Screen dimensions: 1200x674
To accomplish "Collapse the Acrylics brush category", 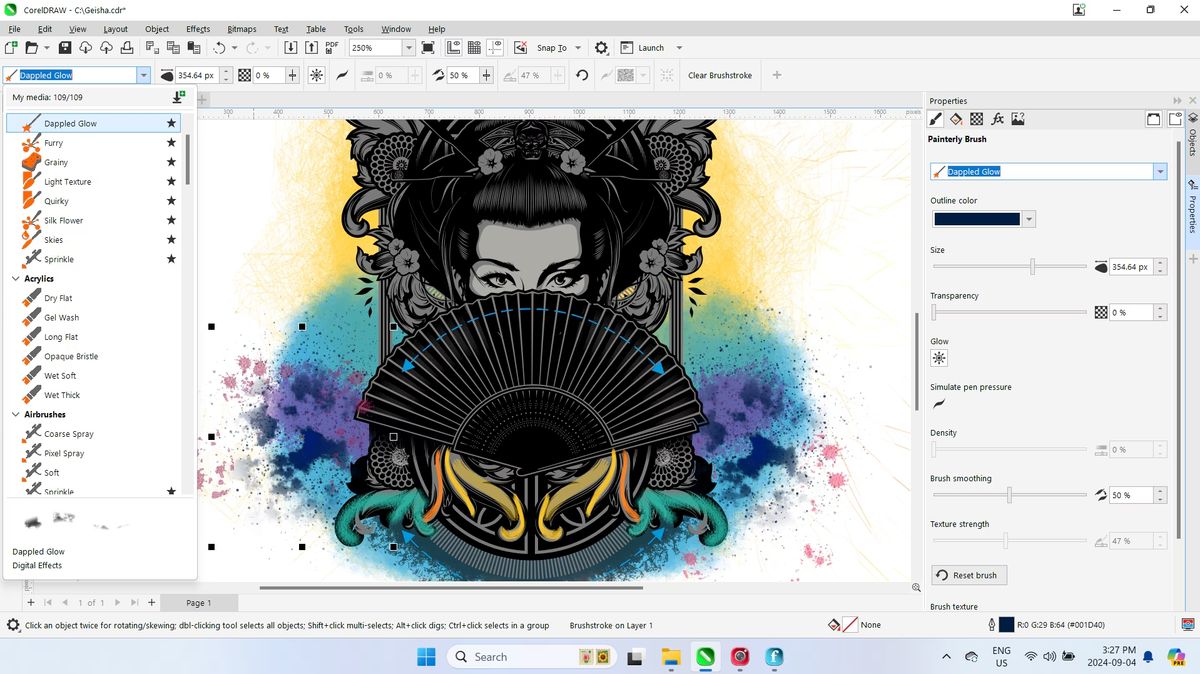I will click(x=16, y=278).
